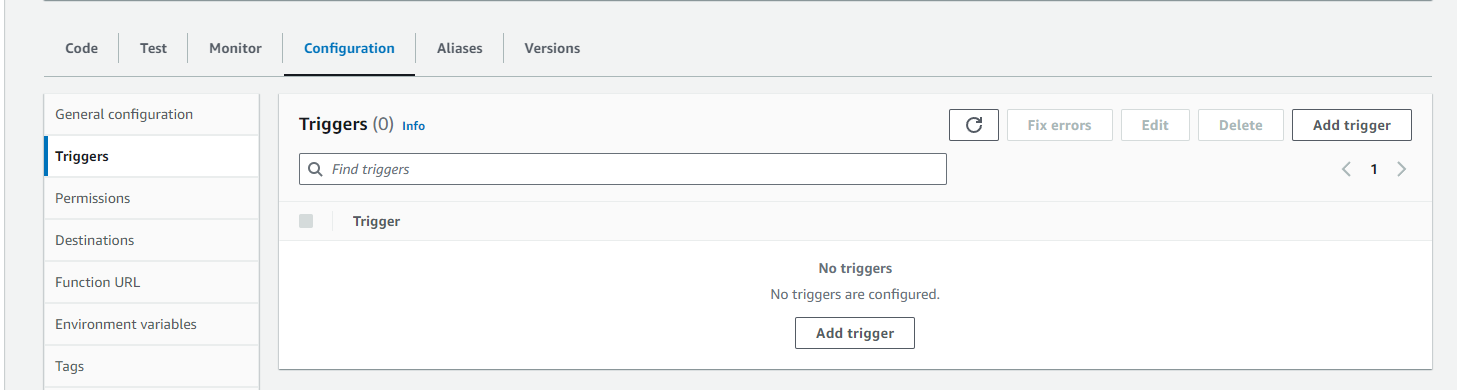This screenshot has width=1457, height=390.
Task: Click Add trigger in the header
Action: [x=1352, y=125]
